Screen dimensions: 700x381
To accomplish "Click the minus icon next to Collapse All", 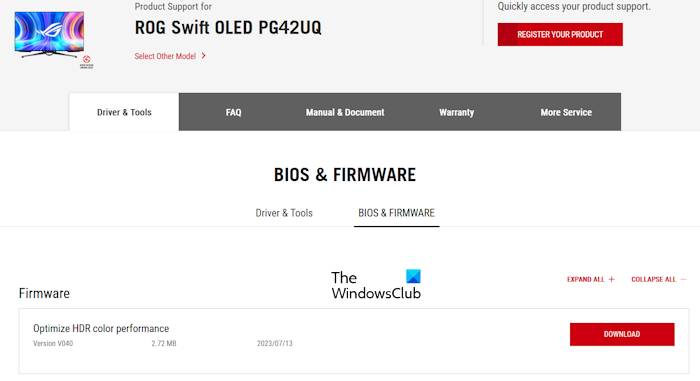I will point(683,279).
